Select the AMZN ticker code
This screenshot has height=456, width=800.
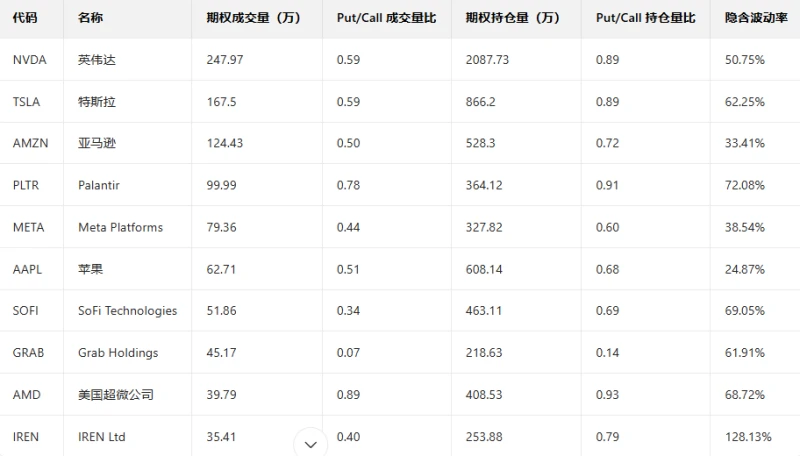coord(30,144)
